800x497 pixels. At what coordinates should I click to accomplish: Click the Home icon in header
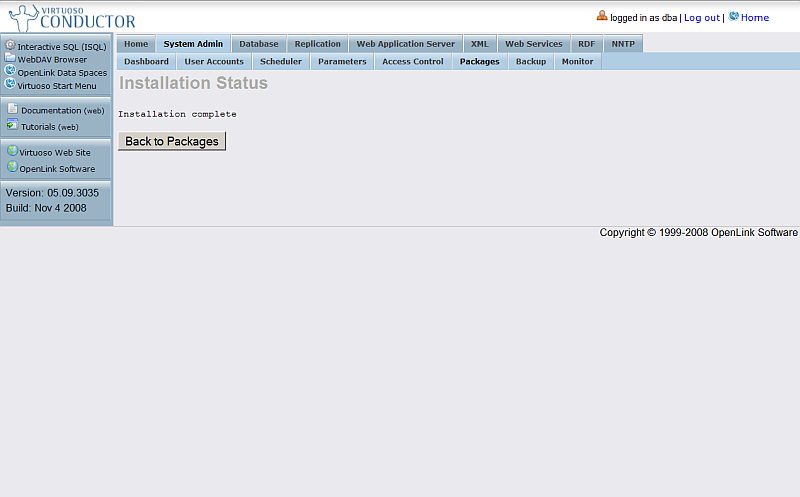734,16
